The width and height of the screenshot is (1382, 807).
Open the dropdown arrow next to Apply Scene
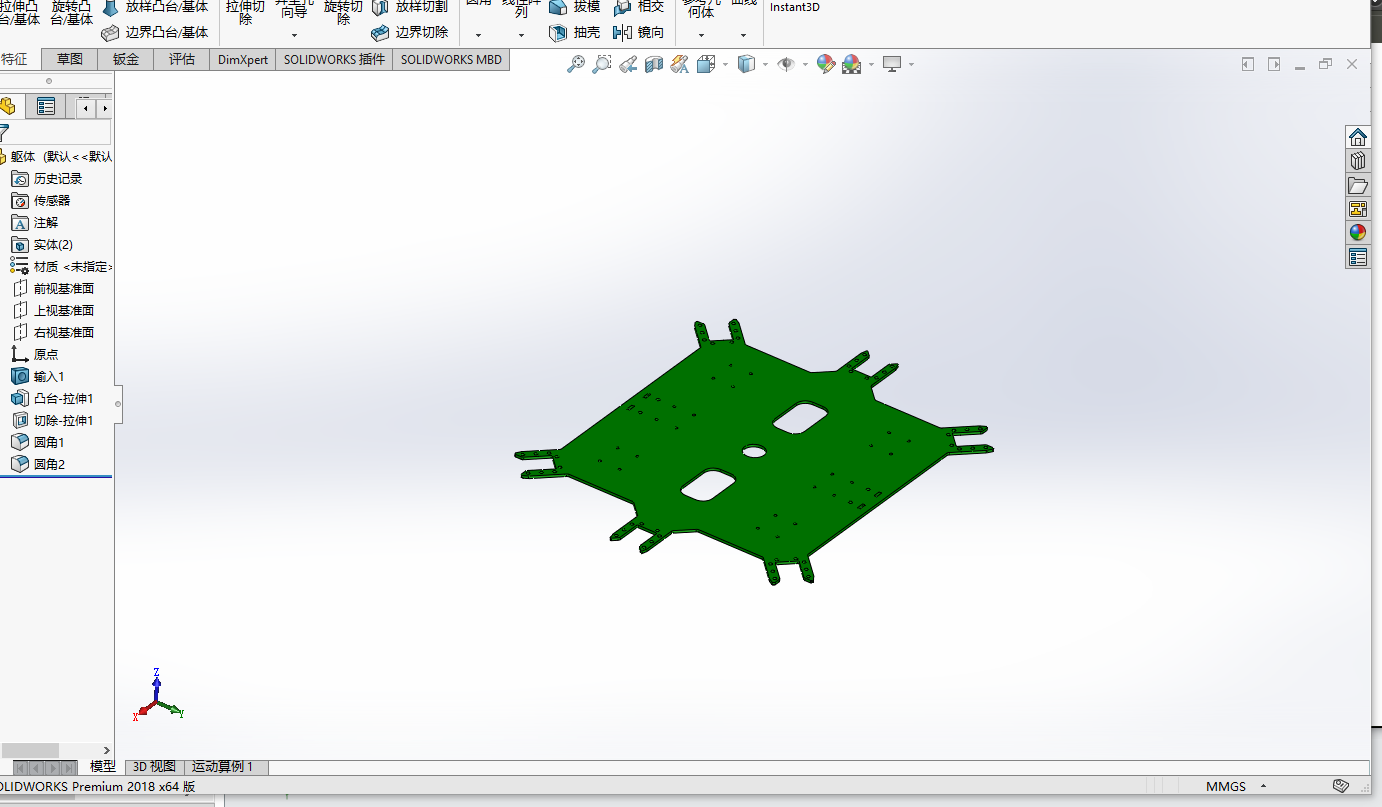click(x=871, y=65)
